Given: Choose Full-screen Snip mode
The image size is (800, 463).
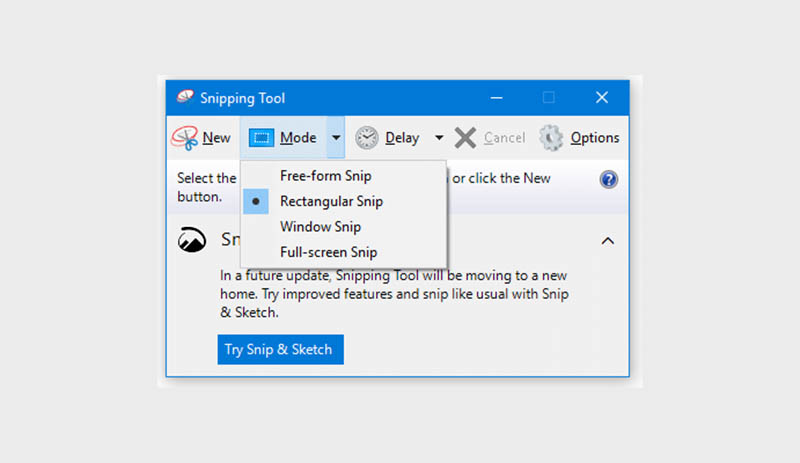Looking at the screenshot, I should (344, 252).
